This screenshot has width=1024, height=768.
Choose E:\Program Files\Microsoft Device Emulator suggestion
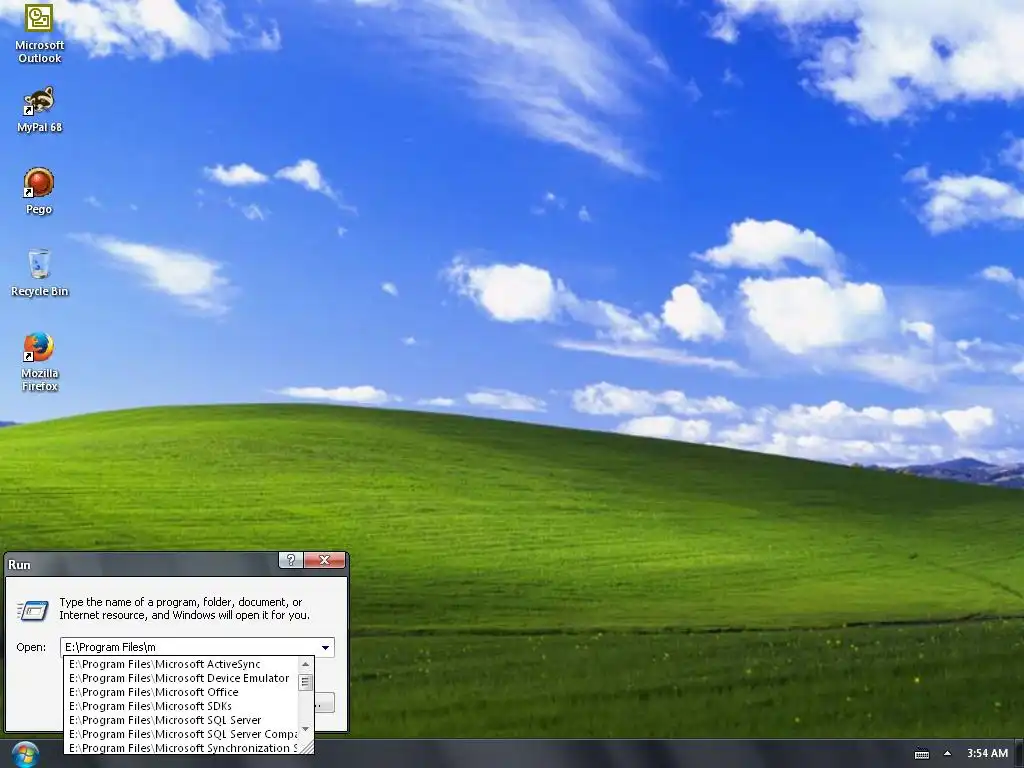point(182,678)
